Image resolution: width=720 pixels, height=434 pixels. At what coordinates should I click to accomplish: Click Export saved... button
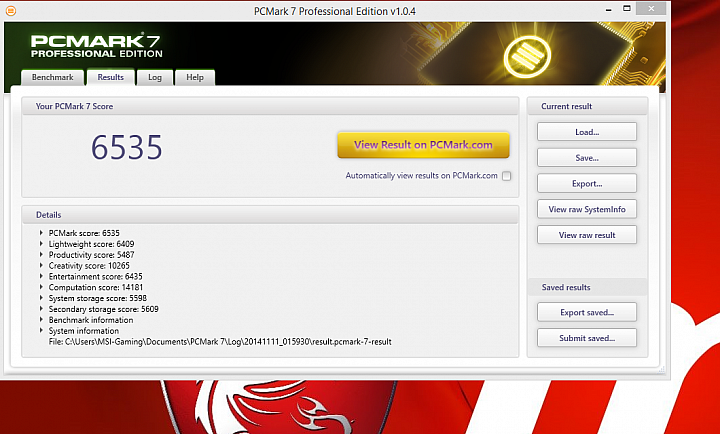pos(587,312)
